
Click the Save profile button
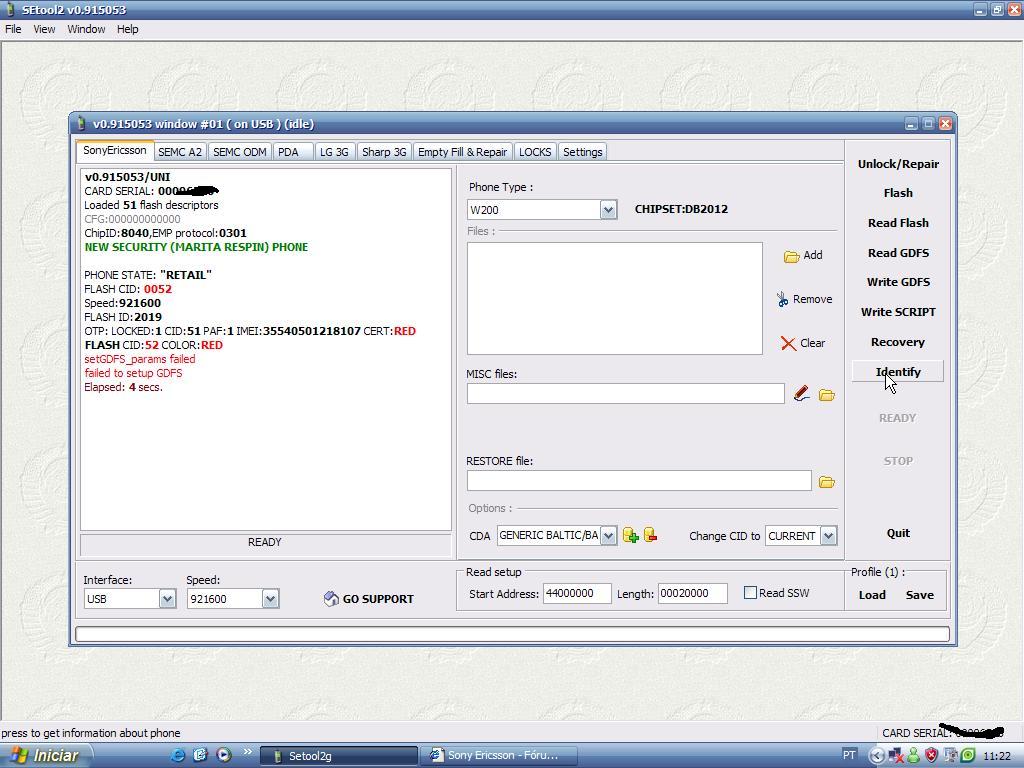pyautogui.click(x=920, y=595)
